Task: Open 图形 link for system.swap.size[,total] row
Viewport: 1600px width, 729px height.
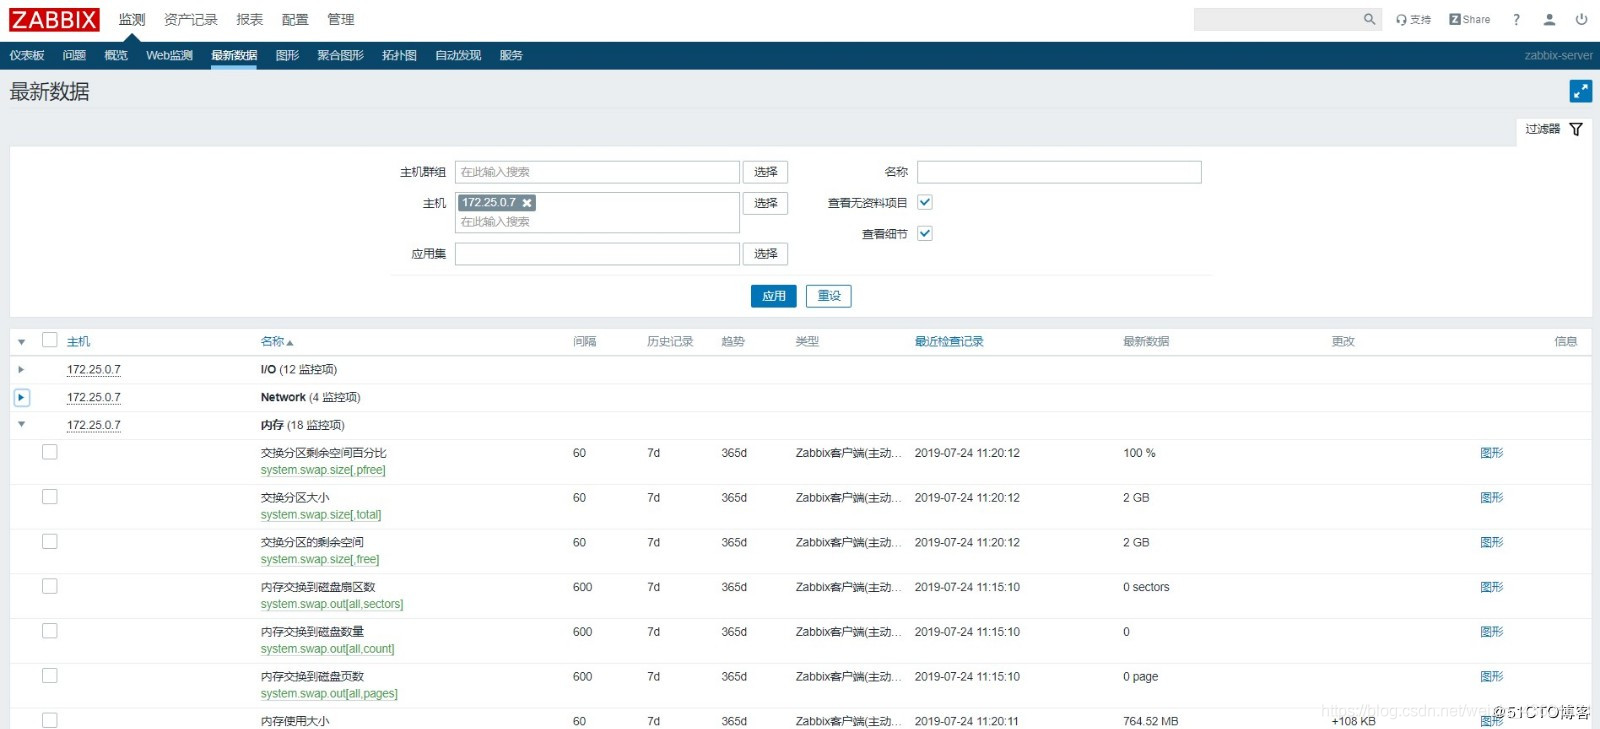Action: point(1492,498)
